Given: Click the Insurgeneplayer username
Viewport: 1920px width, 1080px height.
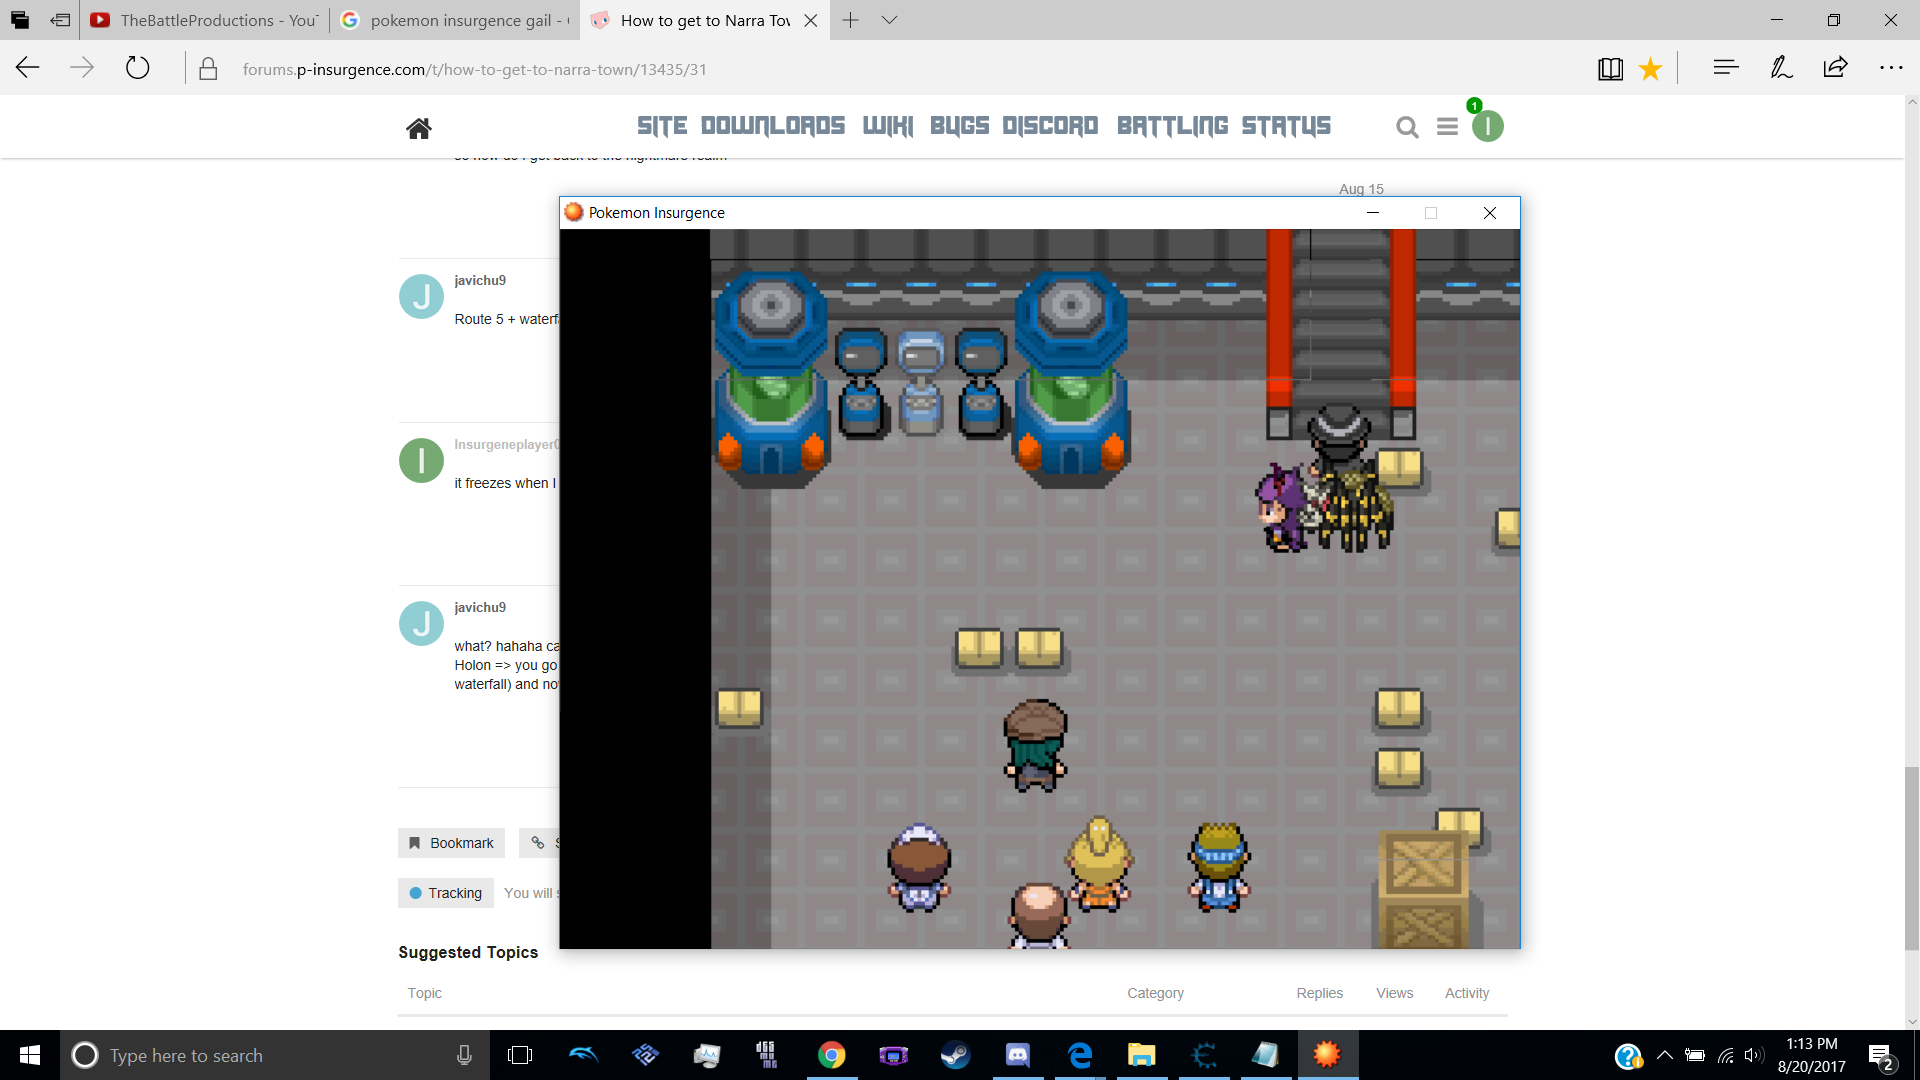Looking at the screenshot, I should [x=507, y=444].
